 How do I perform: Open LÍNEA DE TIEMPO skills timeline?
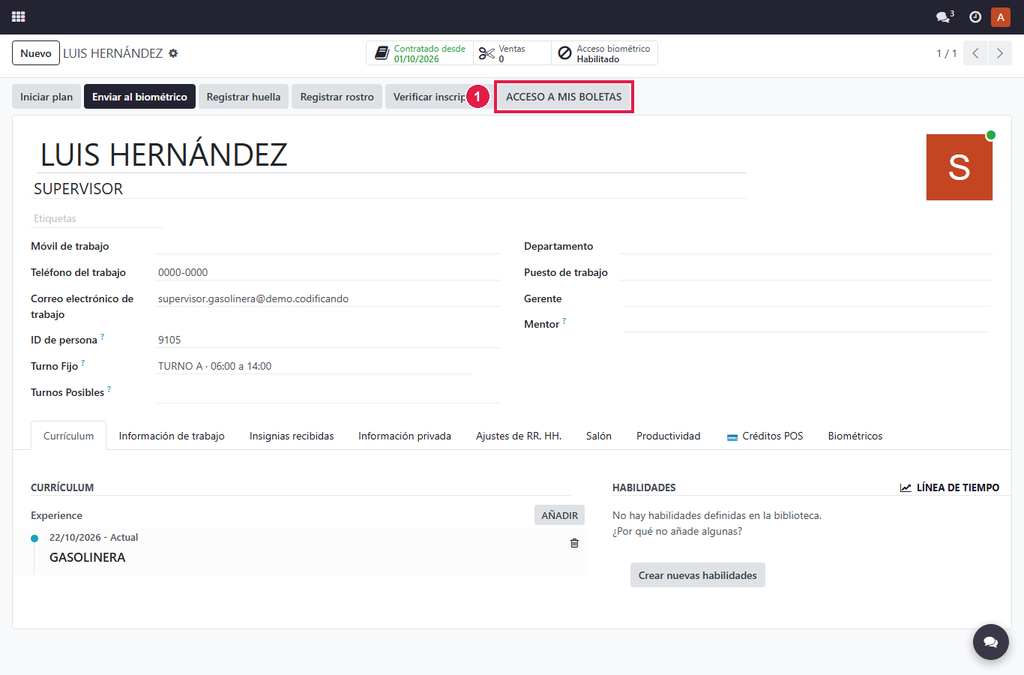pyautogui.click(x=950, y=488)
